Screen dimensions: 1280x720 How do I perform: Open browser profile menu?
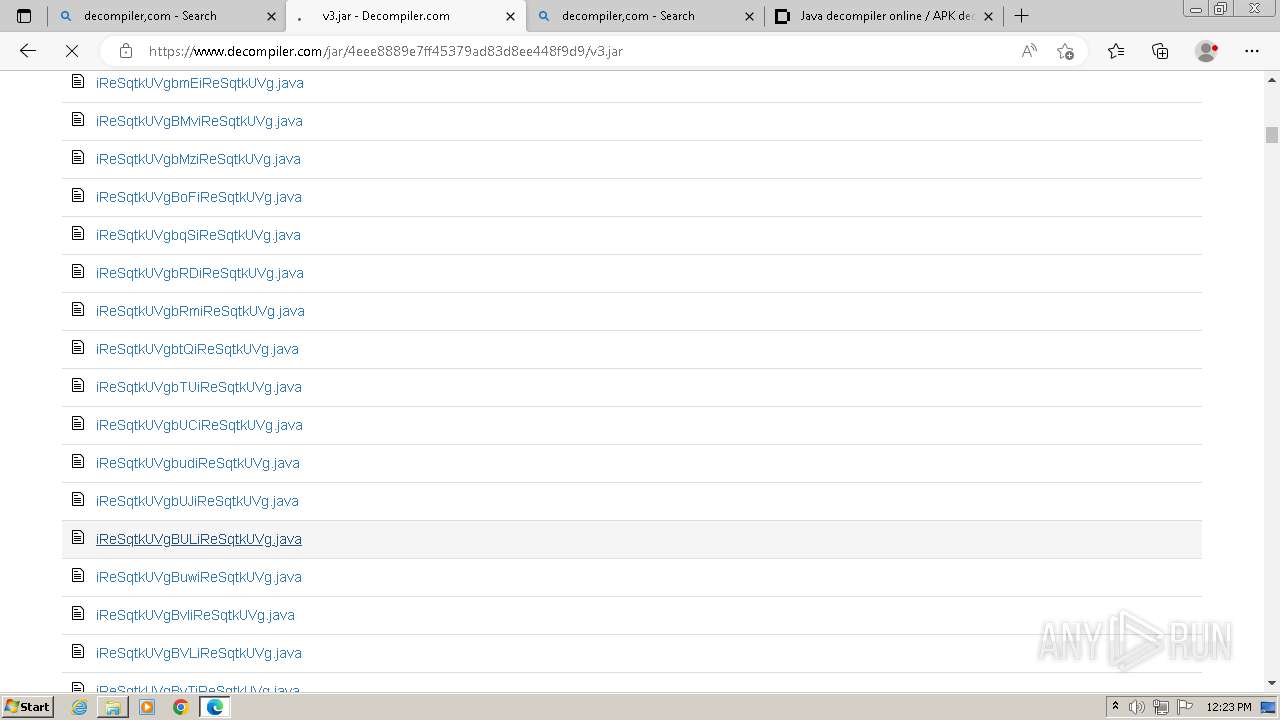point(1207,51)
